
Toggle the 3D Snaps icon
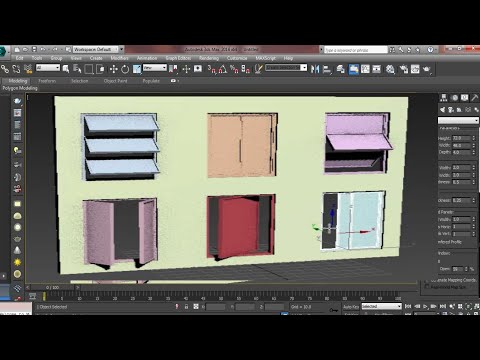[x=212, y=69]
